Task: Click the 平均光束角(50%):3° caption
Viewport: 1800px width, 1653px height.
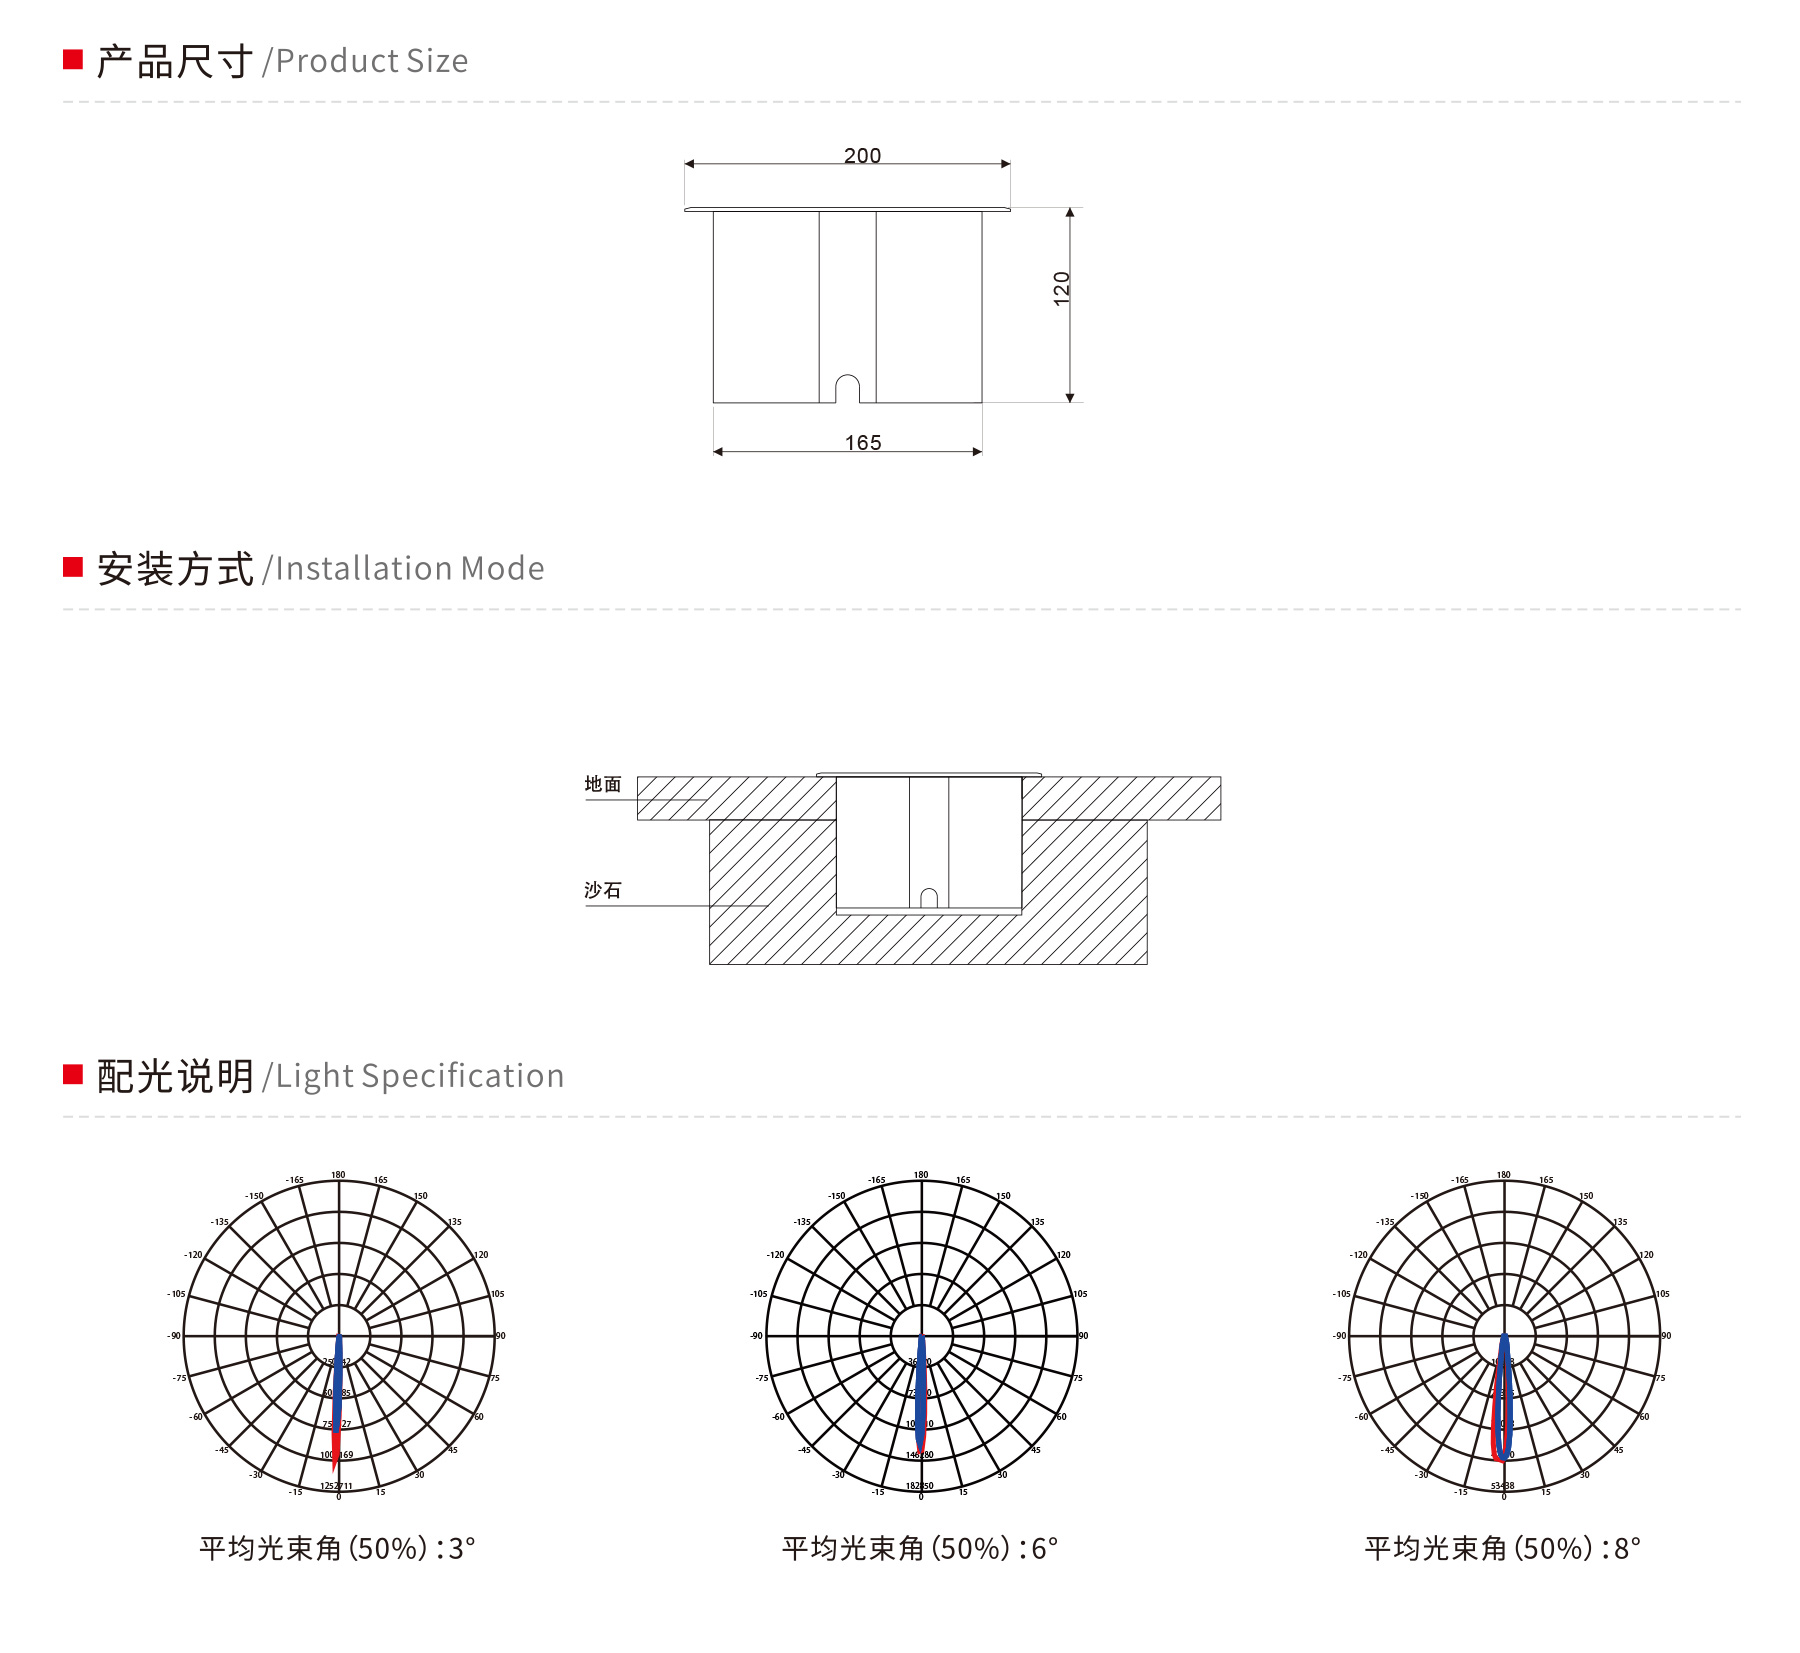Action: (x=337, y=1548)
